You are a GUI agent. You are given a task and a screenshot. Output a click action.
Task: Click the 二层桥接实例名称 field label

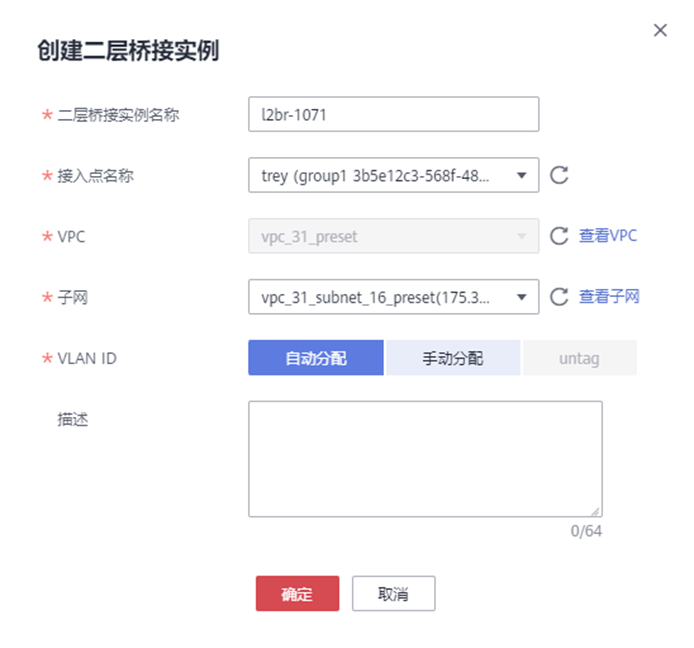click(x=119, y=115)
